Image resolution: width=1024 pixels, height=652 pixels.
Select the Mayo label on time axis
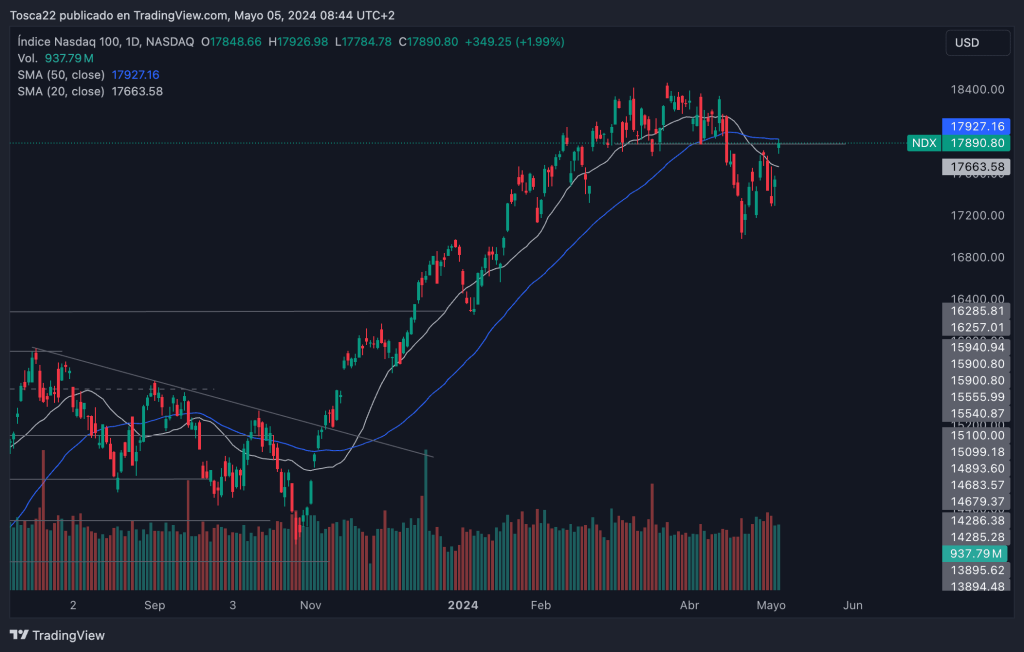click(770, 605)
